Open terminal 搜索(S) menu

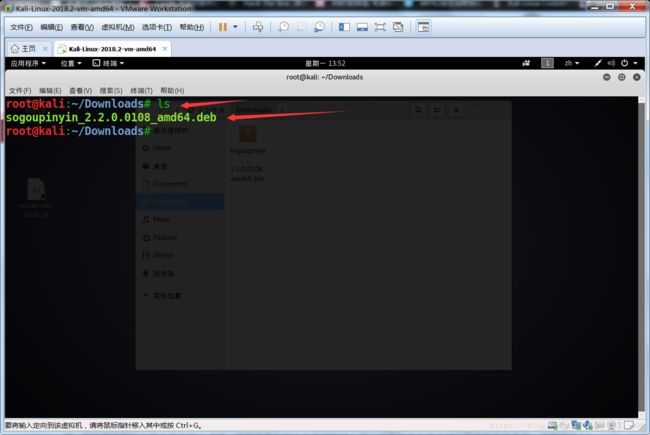pyautogui.click(x=111, y=90)
